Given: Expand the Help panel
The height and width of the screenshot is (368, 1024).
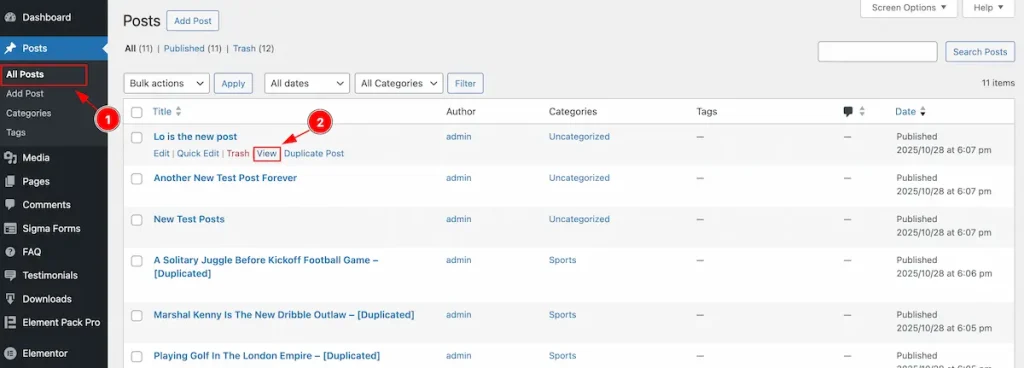Looking at the screenshot, I should (988, 8).
